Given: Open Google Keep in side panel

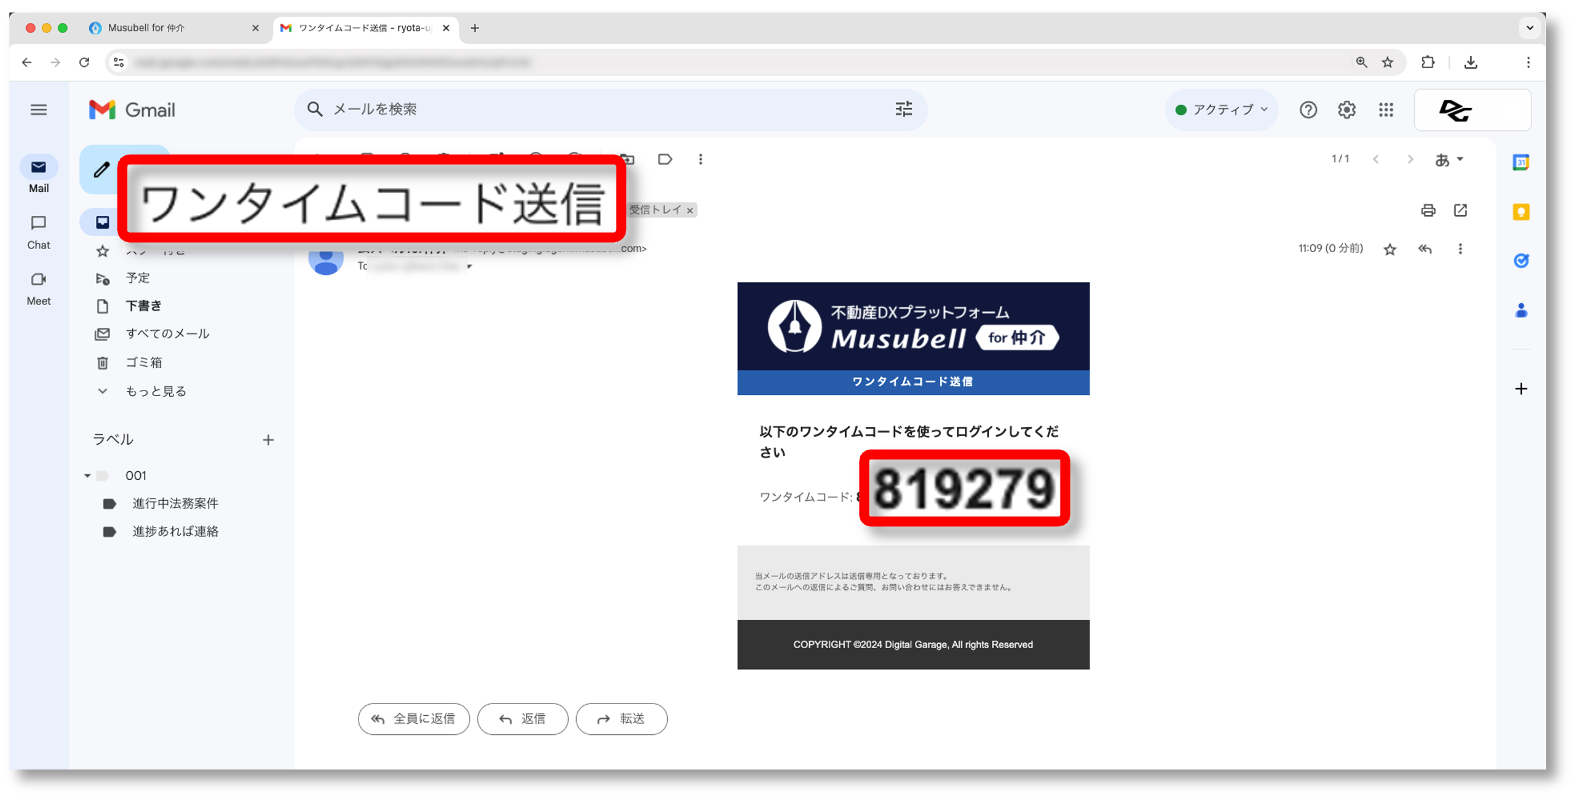Looking at the screenshot, I should pos(1521,212).
